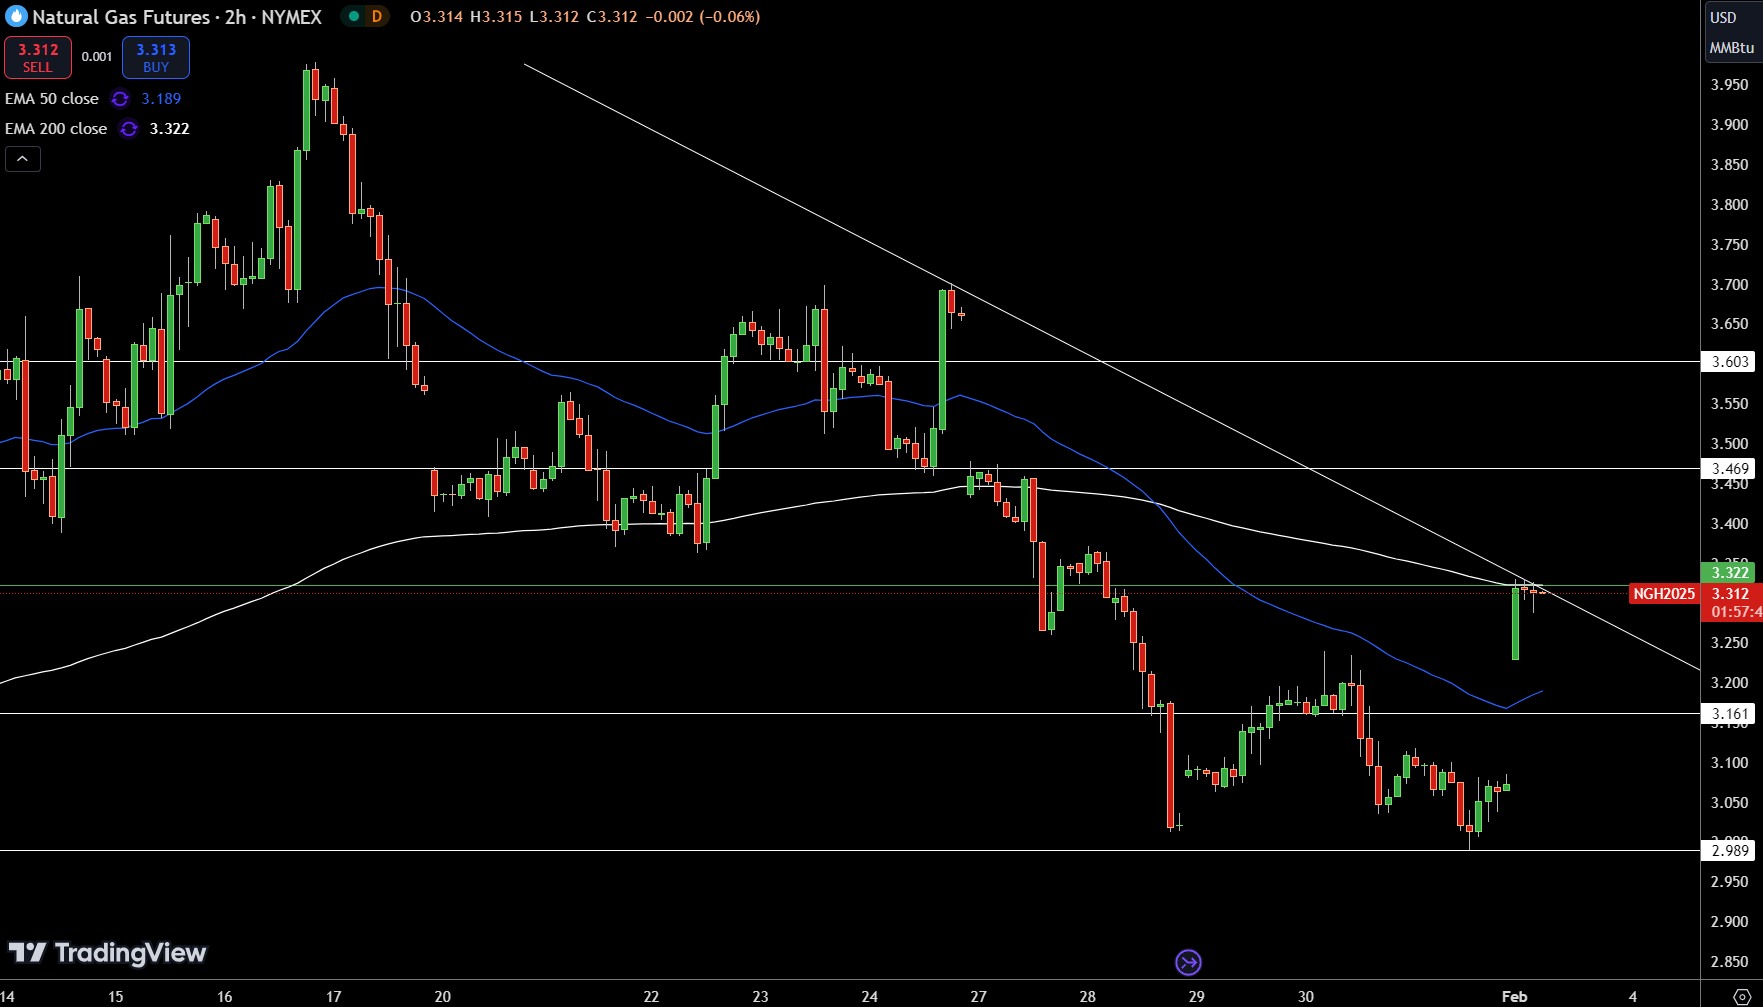Select the change value −0.002 (−0.06%)
The width and height of the screenshot is (1763, 1007).
(701, 17)
